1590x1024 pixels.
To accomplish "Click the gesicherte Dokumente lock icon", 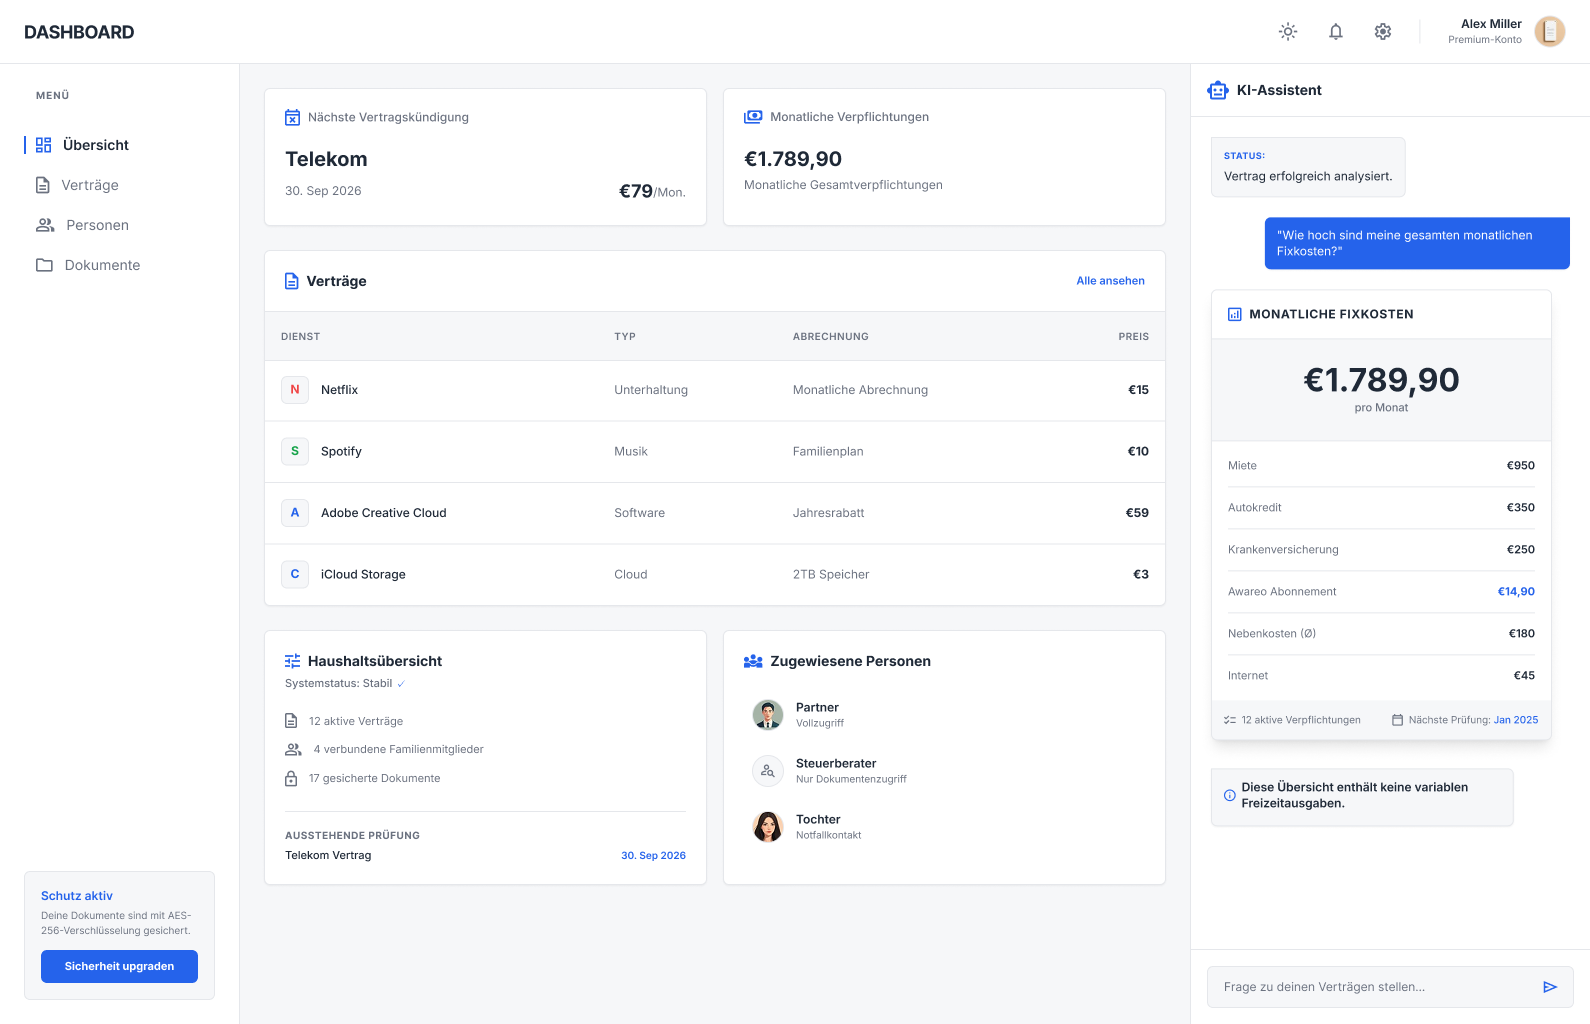I will click(x=291, y=778).
